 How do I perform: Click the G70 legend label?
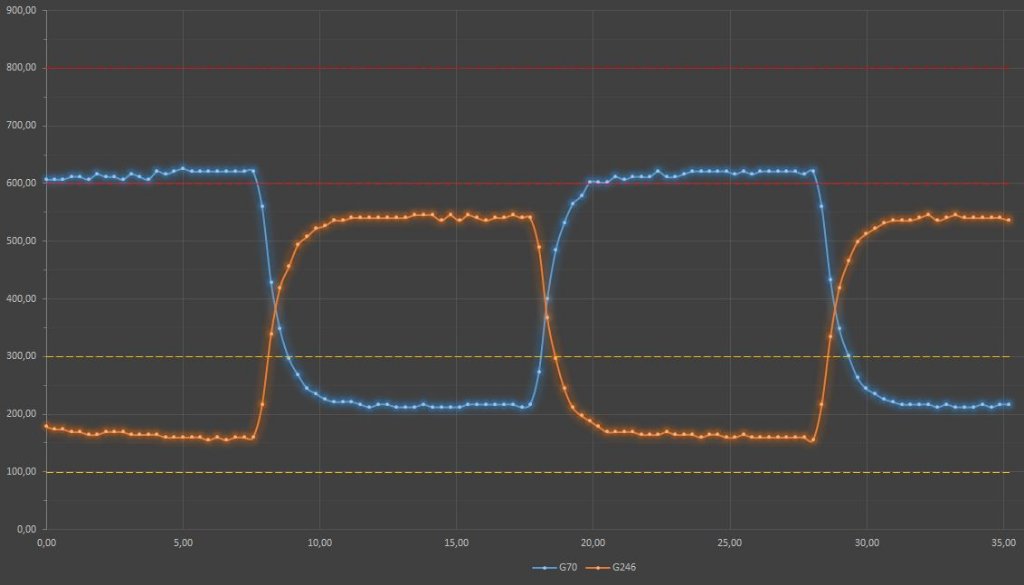point(568,568)
